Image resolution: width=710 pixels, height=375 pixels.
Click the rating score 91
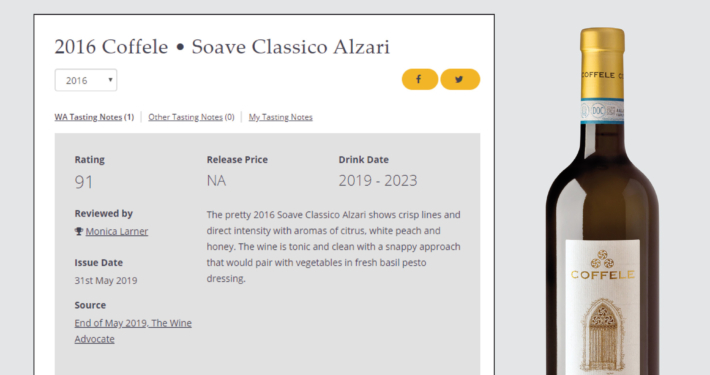click(x=84, y=182)
